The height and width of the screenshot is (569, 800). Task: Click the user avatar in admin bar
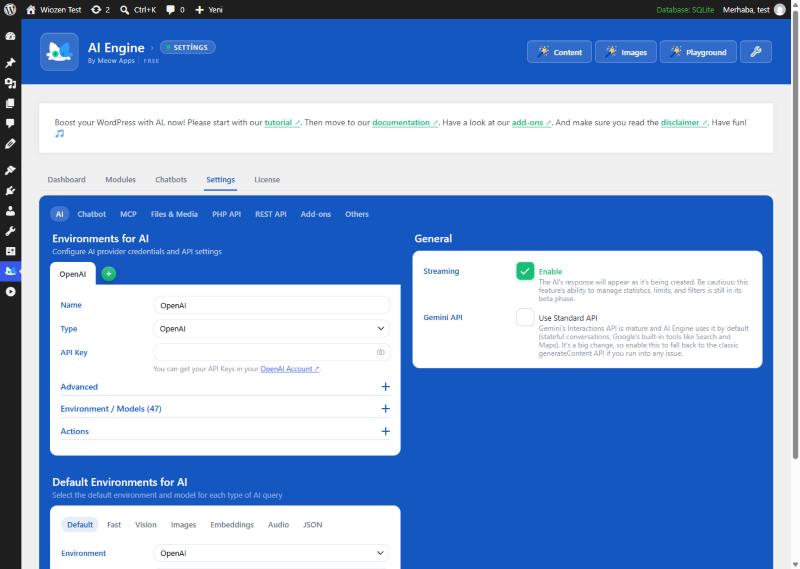[780, 10]
